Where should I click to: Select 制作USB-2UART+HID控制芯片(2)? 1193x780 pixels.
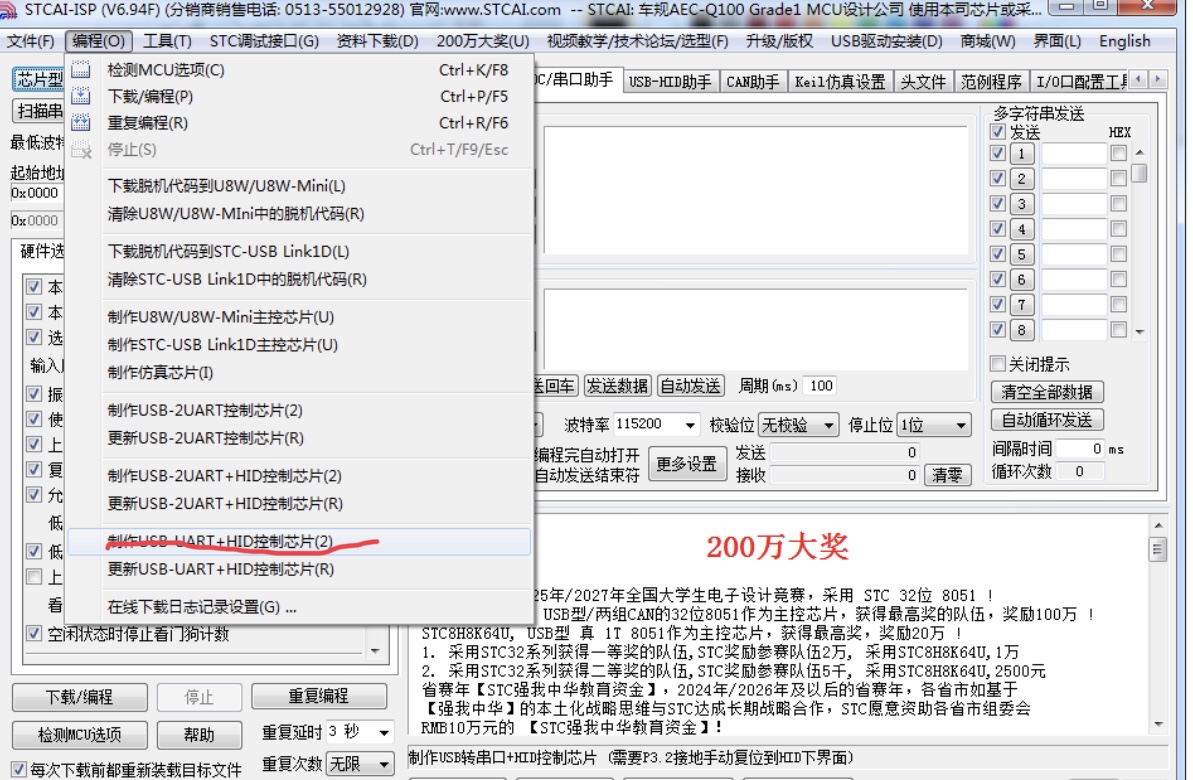pyautogui.click(x=300, y=476)
